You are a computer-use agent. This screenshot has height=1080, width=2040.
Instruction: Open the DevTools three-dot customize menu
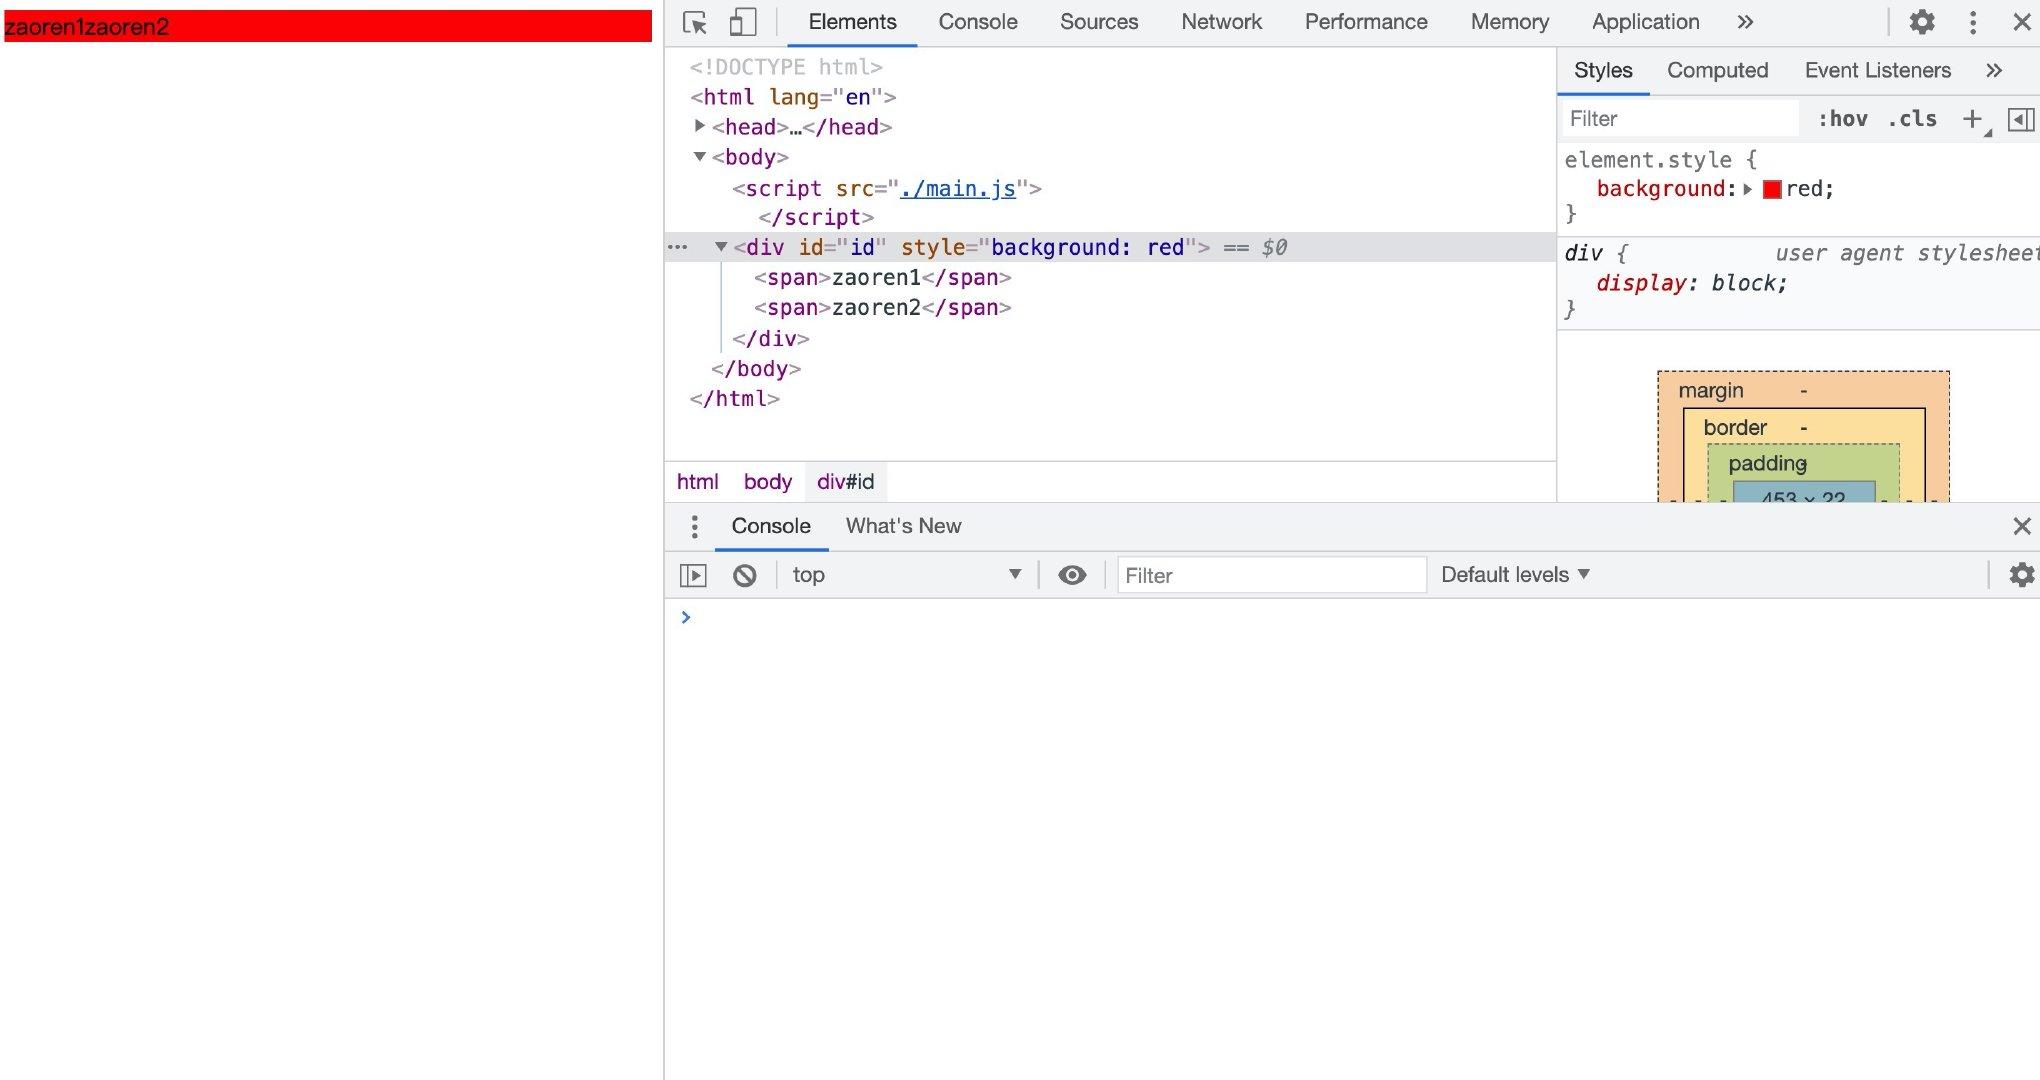click(x=1973, y=22)
